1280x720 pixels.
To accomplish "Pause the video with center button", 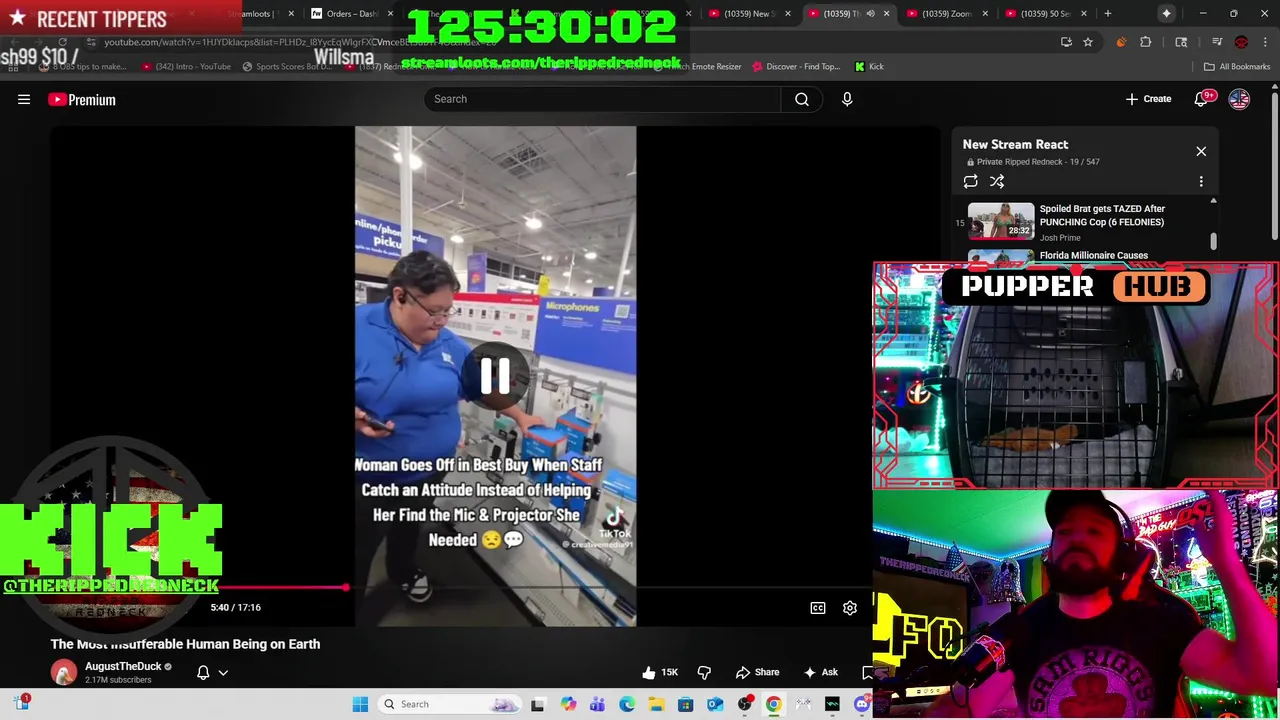I will [495, 376].
